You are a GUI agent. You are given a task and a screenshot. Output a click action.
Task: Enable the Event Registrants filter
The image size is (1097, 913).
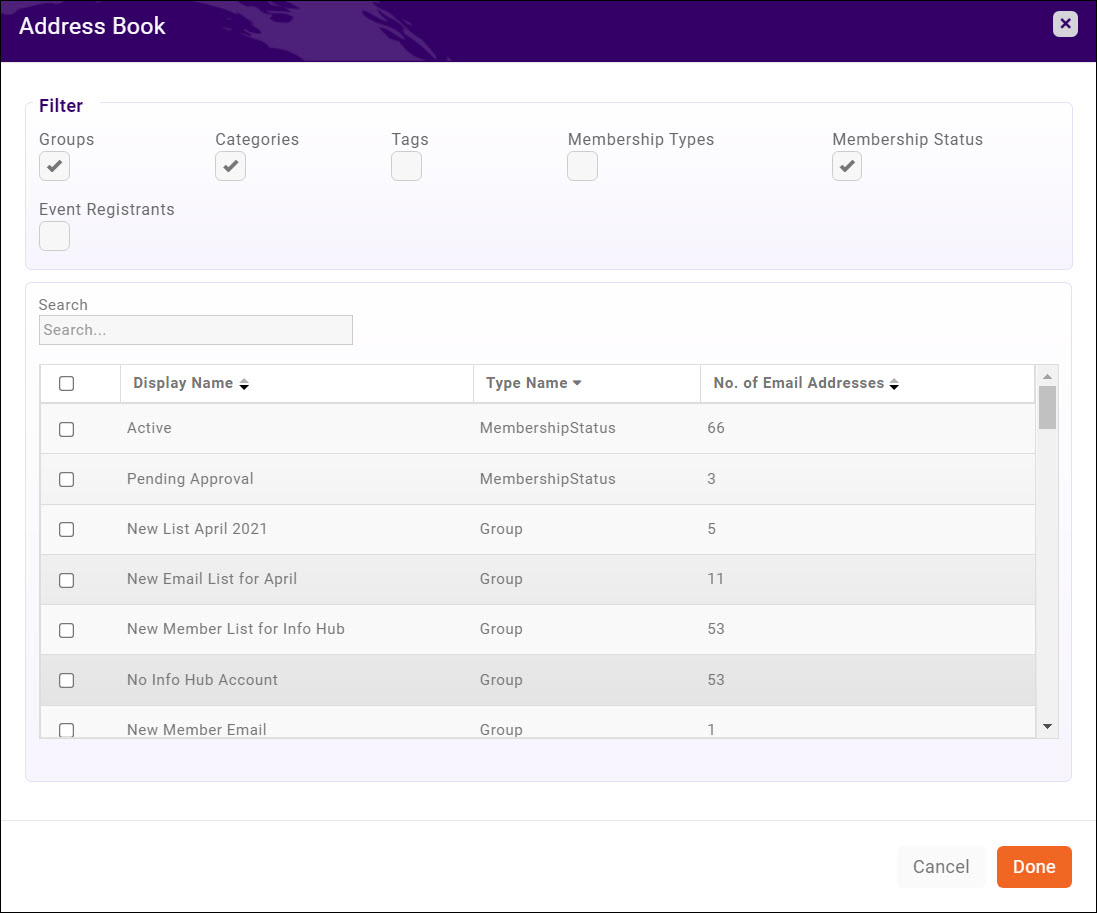[x=54, y=236]
